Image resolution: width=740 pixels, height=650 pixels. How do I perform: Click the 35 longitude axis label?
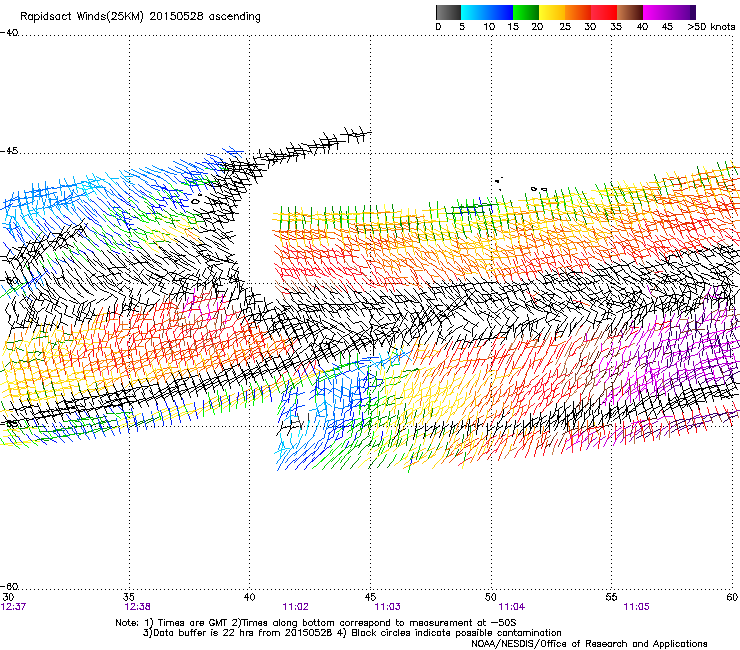[x=128, y=597]
